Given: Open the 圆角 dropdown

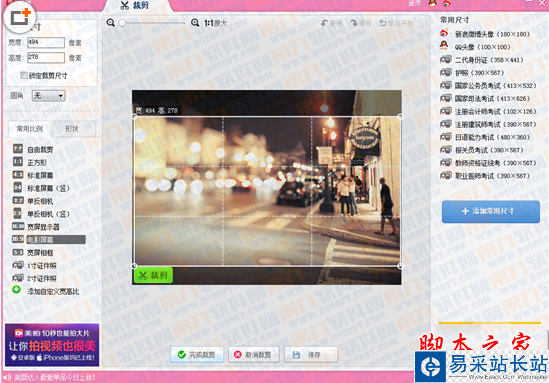Looking at the screenshot, I should [x=49, y=96].
